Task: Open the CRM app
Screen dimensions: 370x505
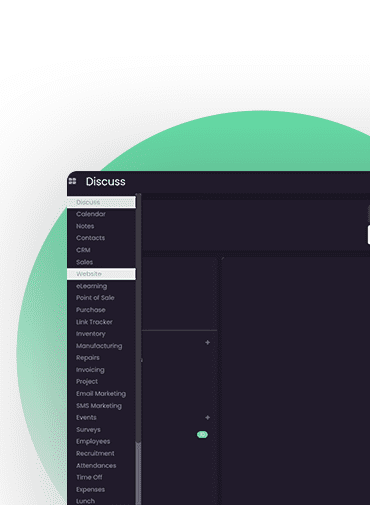Action: (83, 250)
